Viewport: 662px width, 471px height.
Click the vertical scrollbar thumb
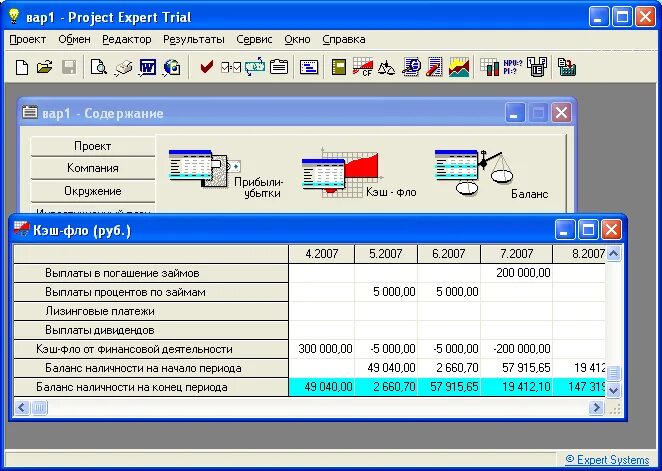coord(613,373)
